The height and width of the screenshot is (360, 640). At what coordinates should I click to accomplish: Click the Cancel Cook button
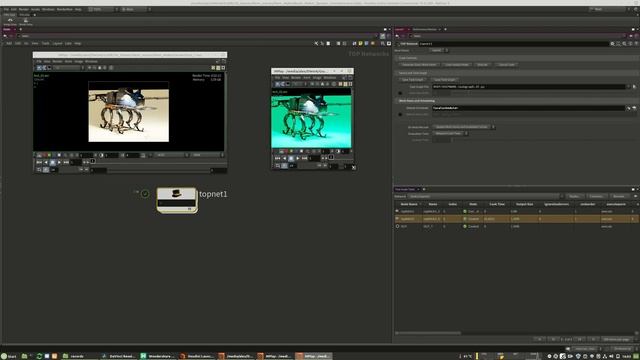[507, 64]
